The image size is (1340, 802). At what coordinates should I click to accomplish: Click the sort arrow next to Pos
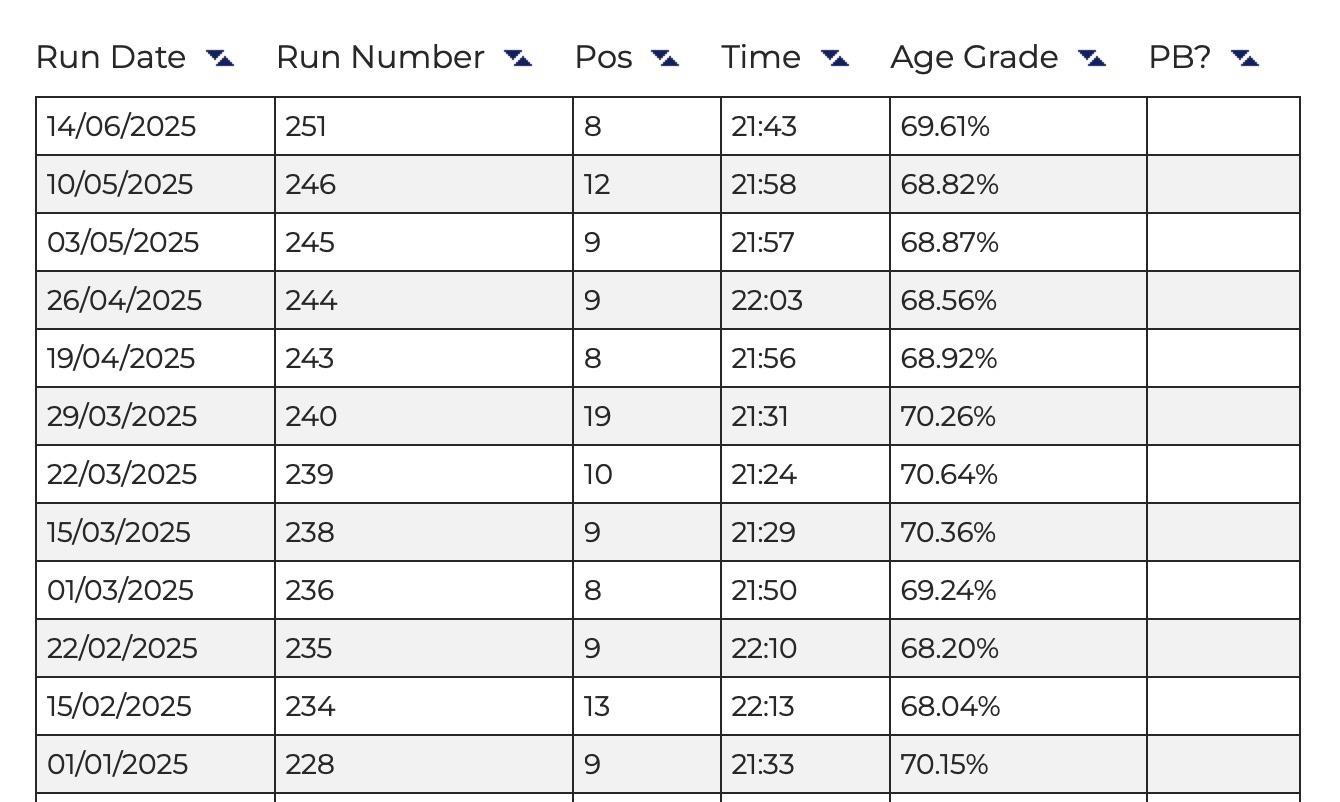(x=665, y=59)
